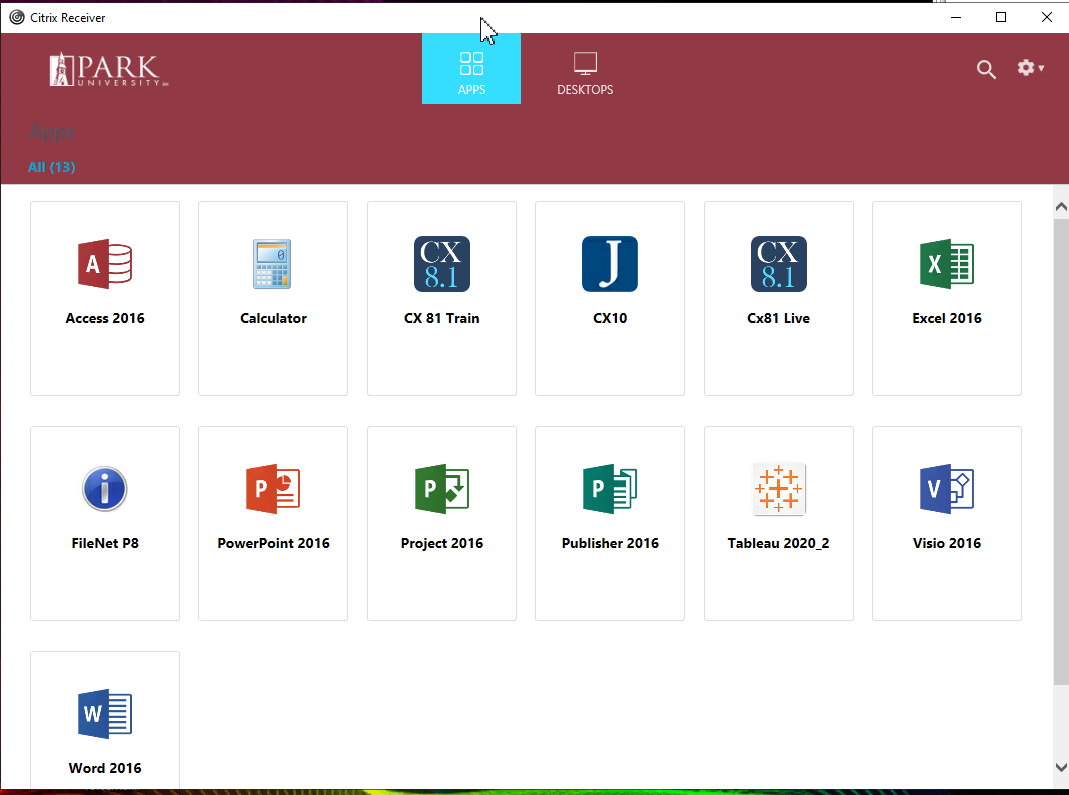The width and height of the screenshot is (1069, 795).
Task: Open the Word 2016 icon
Action: point(105,714)
